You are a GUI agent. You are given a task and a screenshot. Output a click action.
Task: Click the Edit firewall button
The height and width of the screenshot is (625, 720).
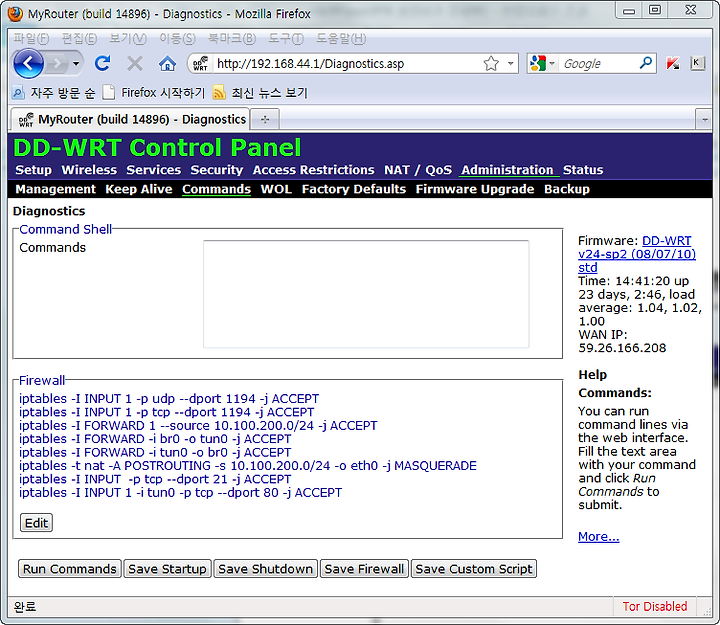click(x=36, y=523)
